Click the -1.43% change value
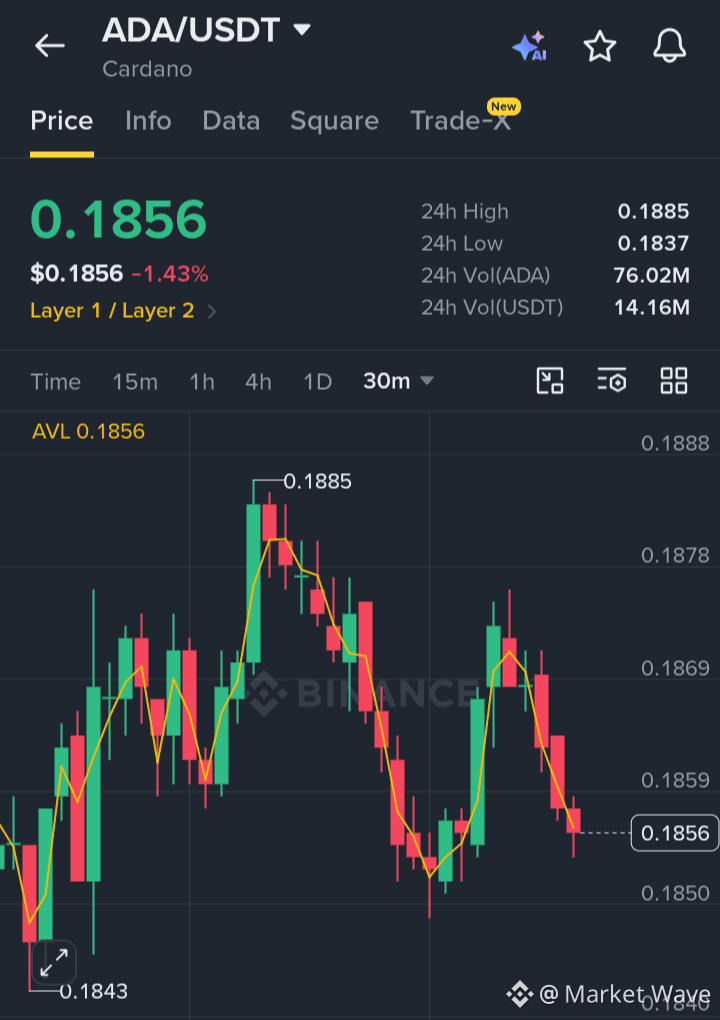Viewport: 720px width, 1020px height. [170, 274]
